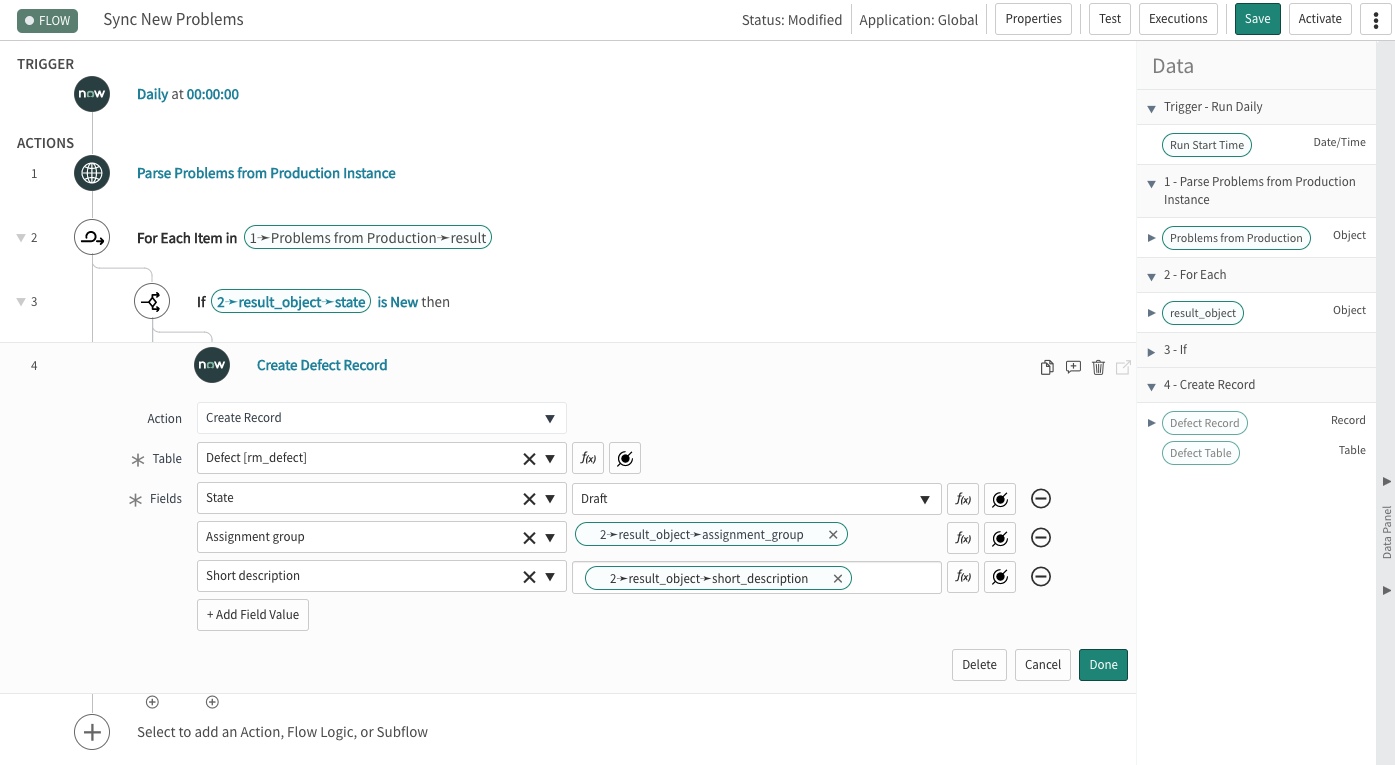1395x765 pixels.
Task: Click the Test button
Action: coord(1110,19)
